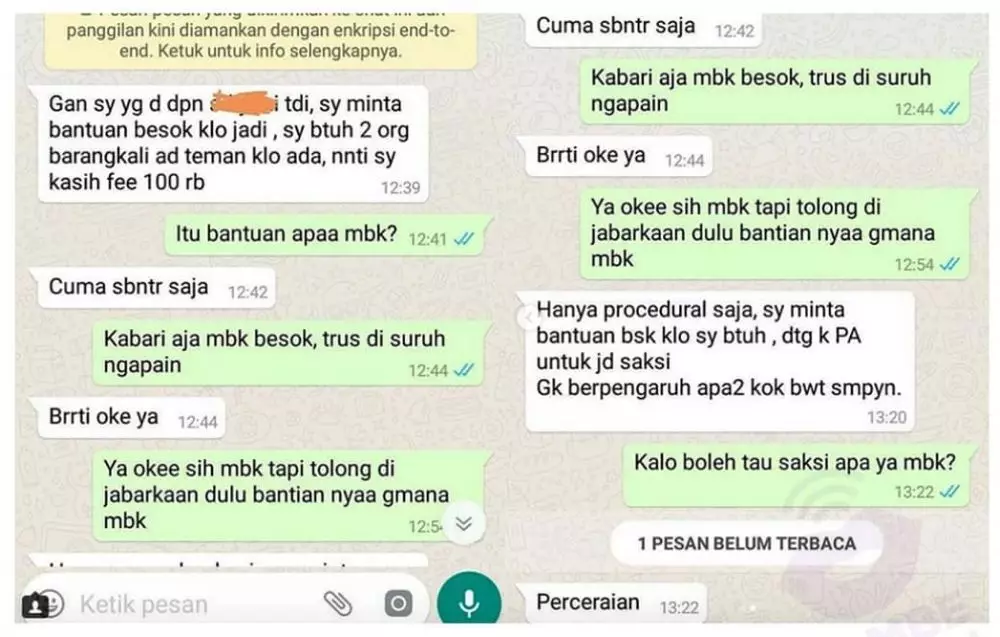The image size is (1000, 637).
Task: Tap the scroll-to-bottom double chevron
Action: 464,524
